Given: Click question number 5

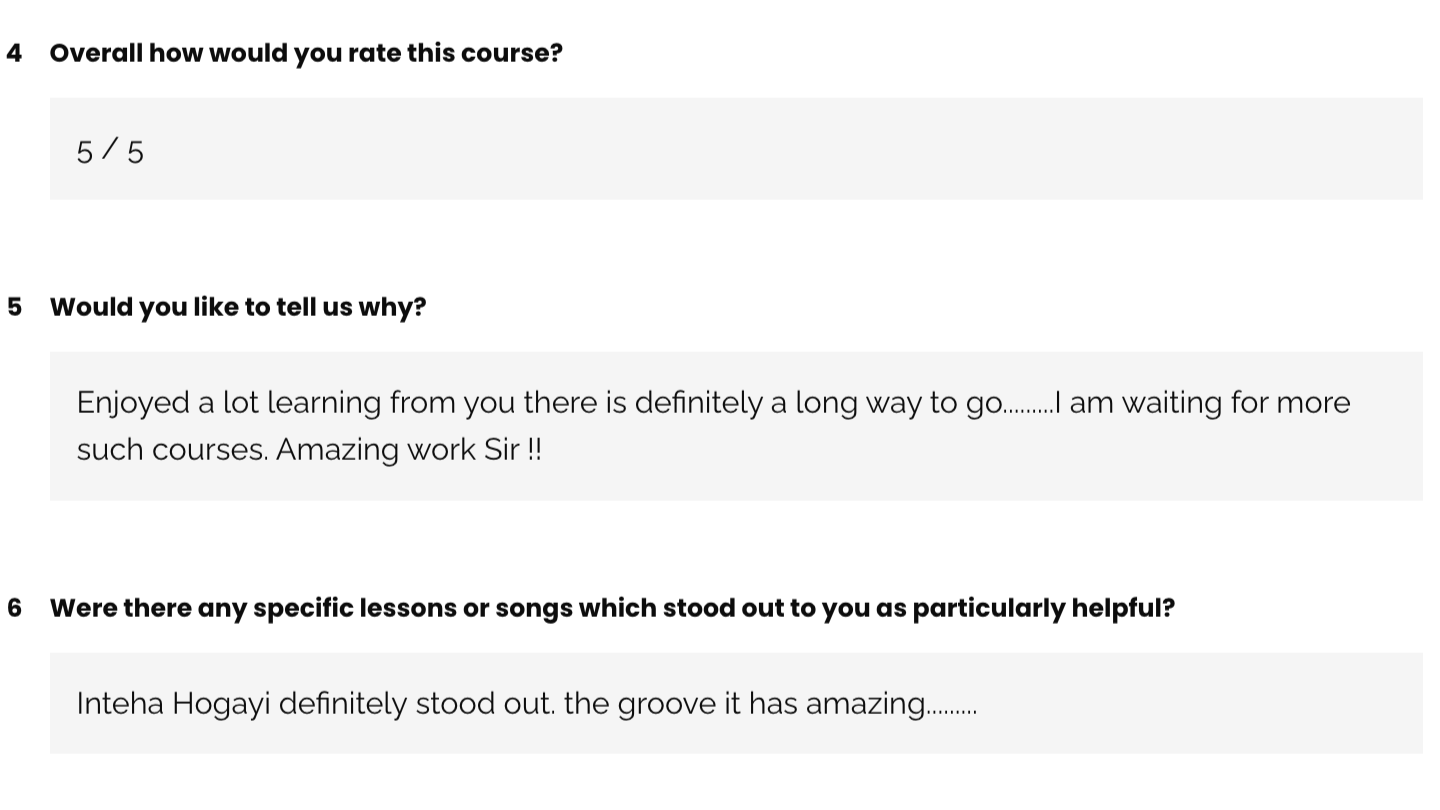Looking at the screenshot, I should point(14,307).
